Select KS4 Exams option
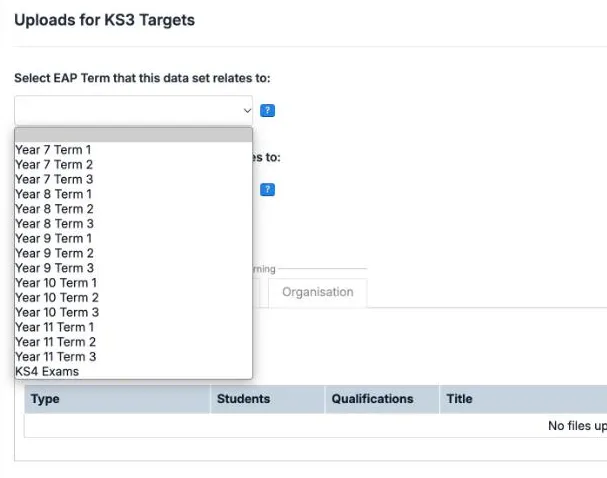The width and height of the screenshot is (607, 478). pos(134,372)
